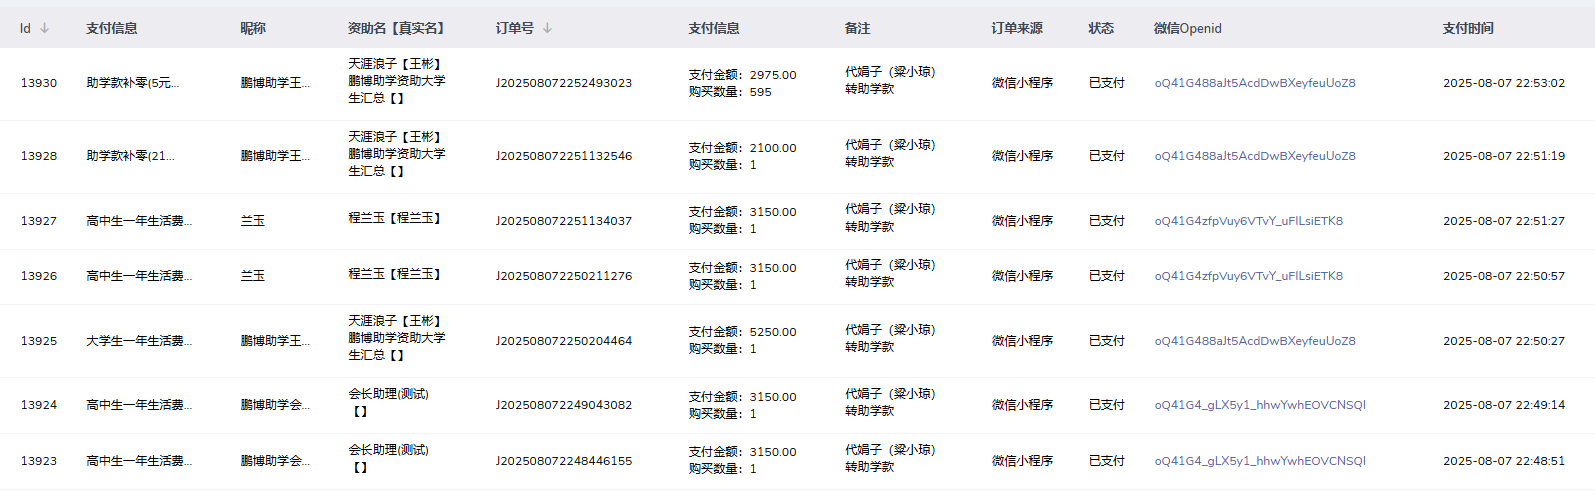This screenshot has height=491, width=1595.
Task: Select order number J202508072252493023
Action: (x=564, y=83)
